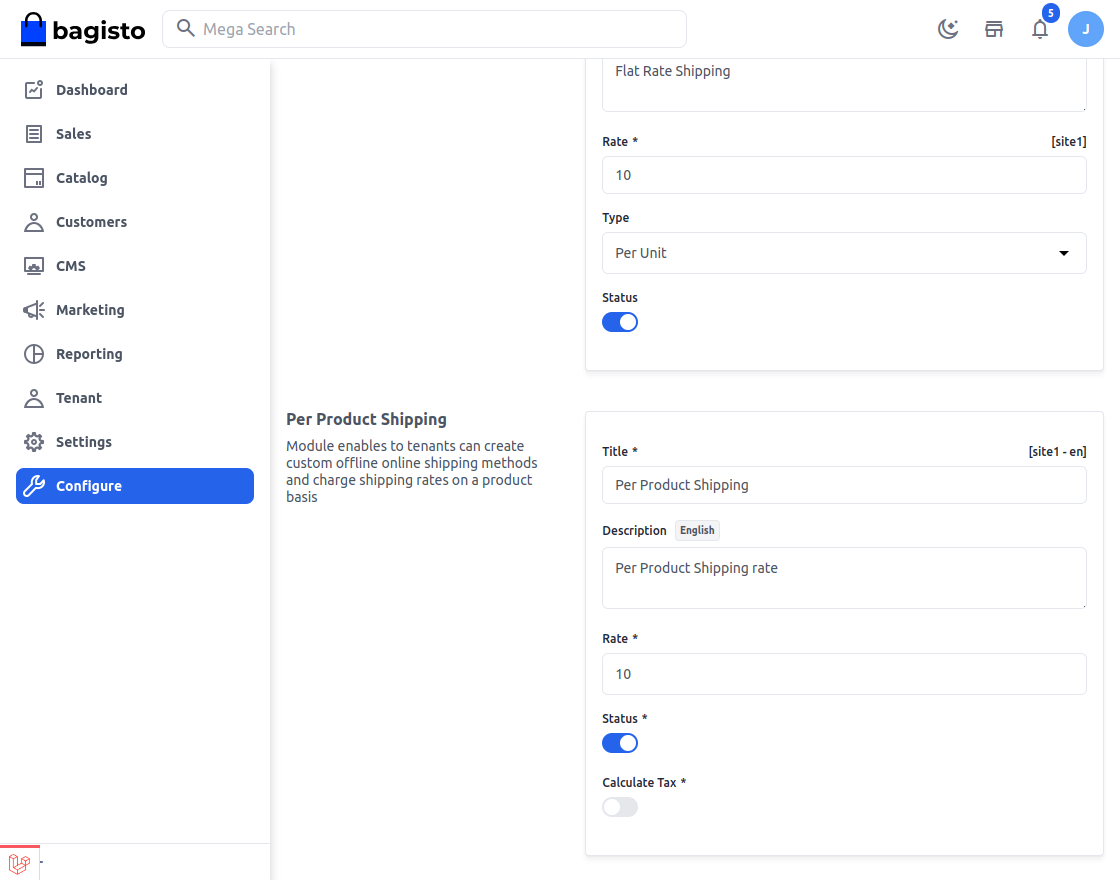1120x880 pixels.
Task: Click the Settings gear icon in sidebar
Action: click(34, 442)
